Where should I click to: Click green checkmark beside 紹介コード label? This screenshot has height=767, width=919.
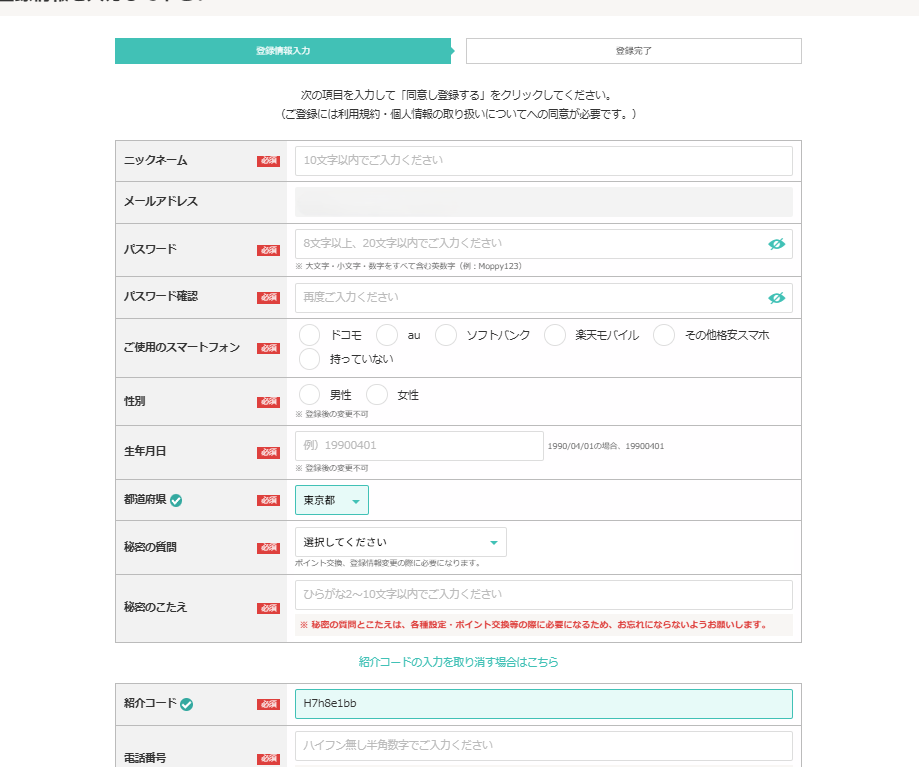[x=186, y=704]
